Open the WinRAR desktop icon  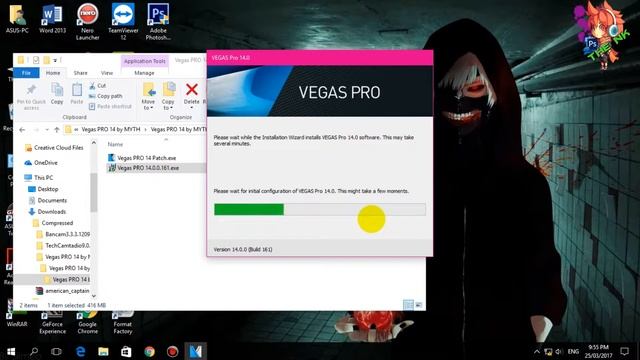(17, 318)
